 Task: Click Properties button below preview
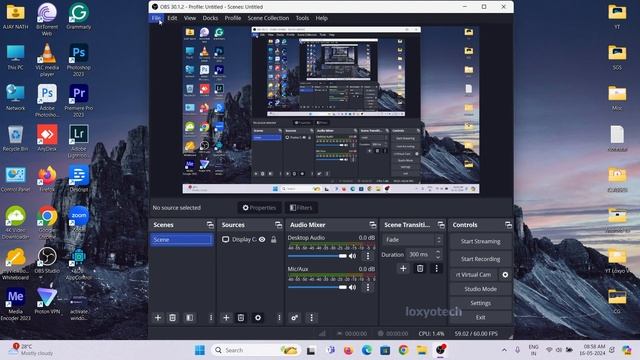(259, 208)
